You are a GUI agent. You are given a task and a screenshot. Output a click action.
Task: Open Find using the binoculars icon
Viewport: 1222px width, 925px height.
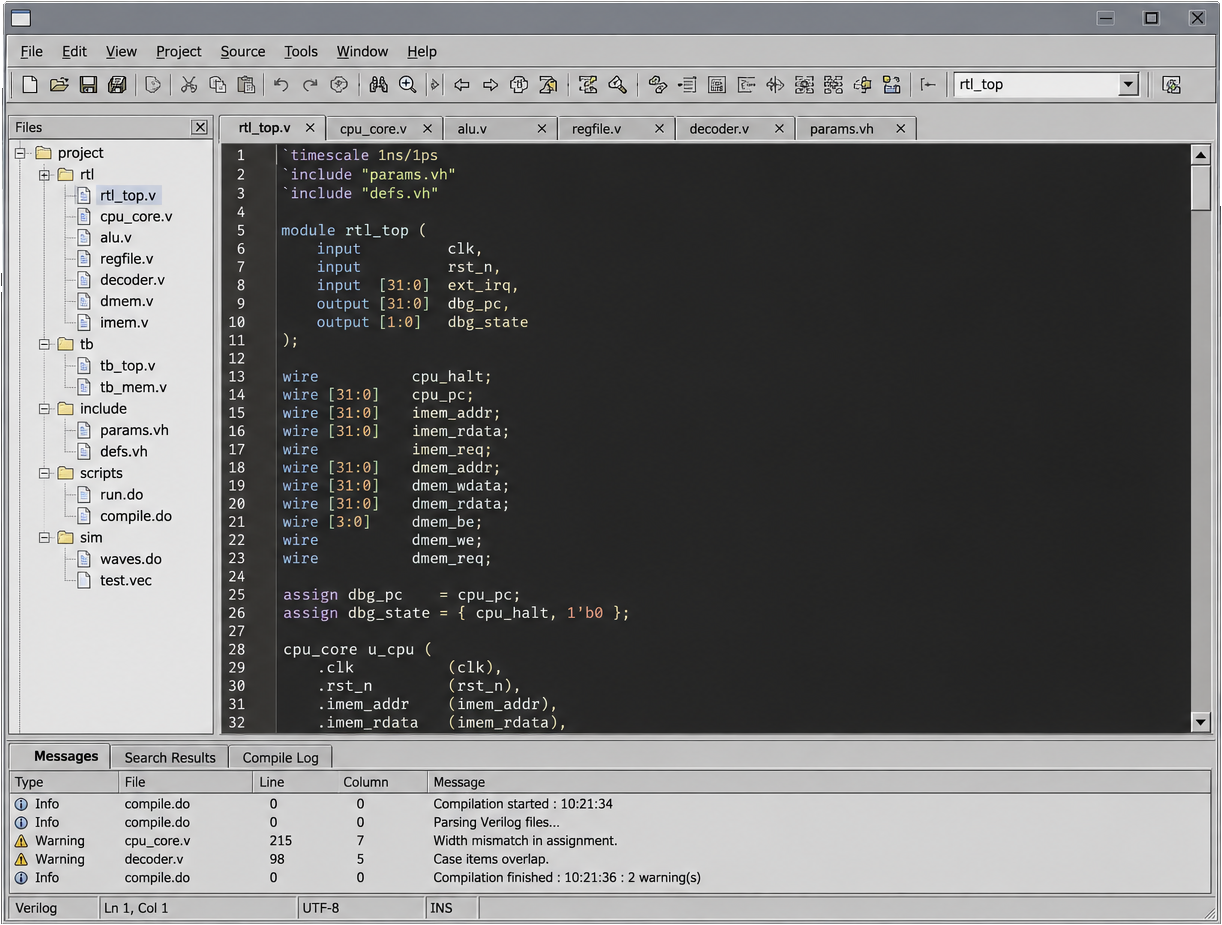click(x=378, y=85)
